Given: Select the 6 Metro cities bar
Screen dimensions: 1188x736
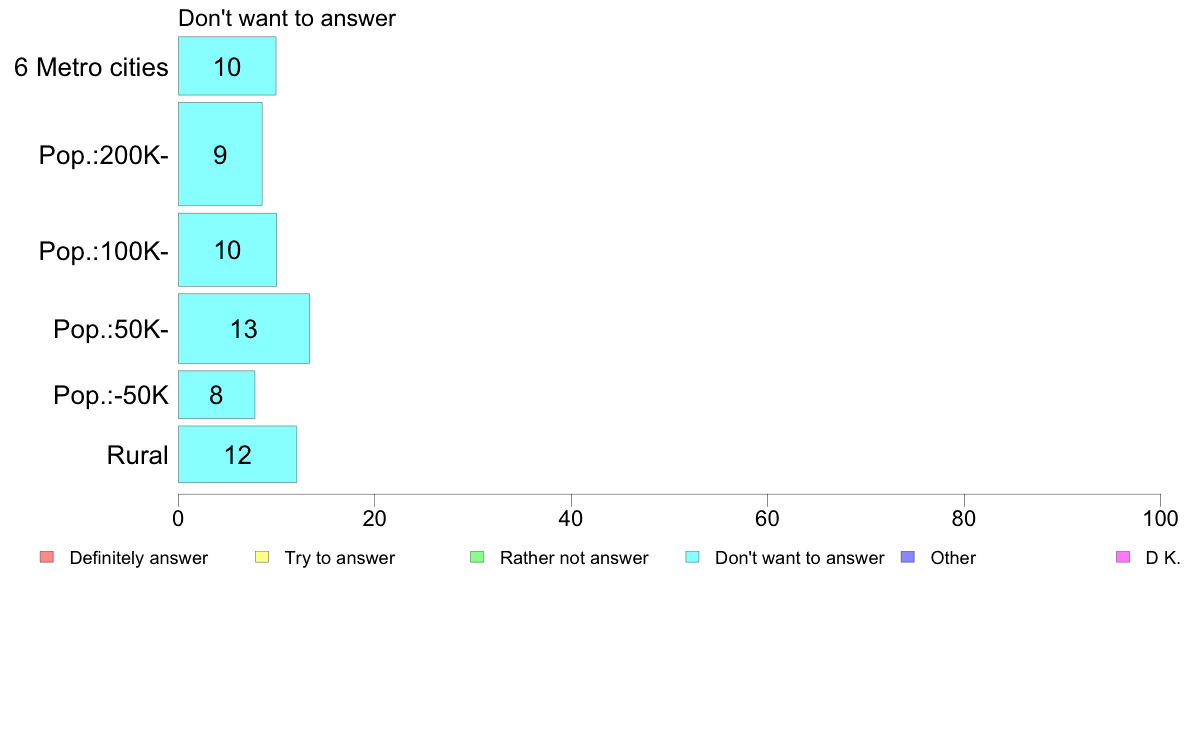Looking at the screenshot, I should [227, 67].
